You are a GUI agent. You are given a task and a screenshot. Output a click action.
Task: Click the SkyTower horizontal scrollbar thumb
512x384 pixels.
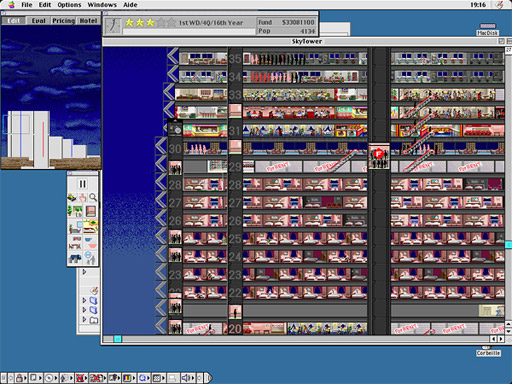pyautogui.click(x=118, y=339)
